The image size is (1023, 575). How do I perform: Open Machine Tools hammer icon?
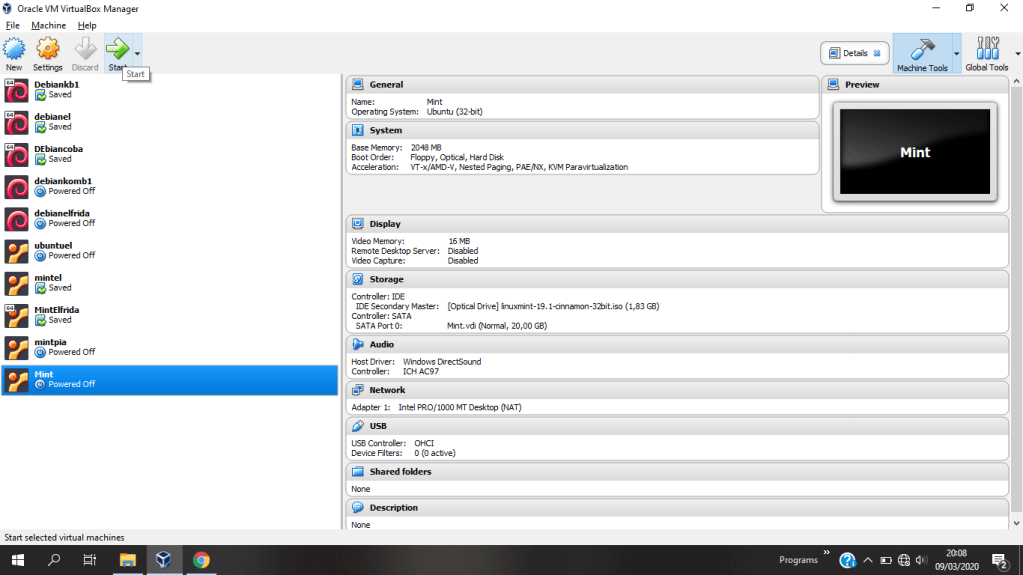tap(921, 52)
